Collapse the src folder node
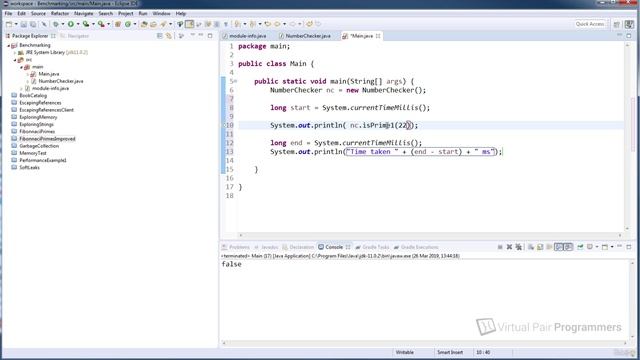640x360 pixels. [15, 60]
